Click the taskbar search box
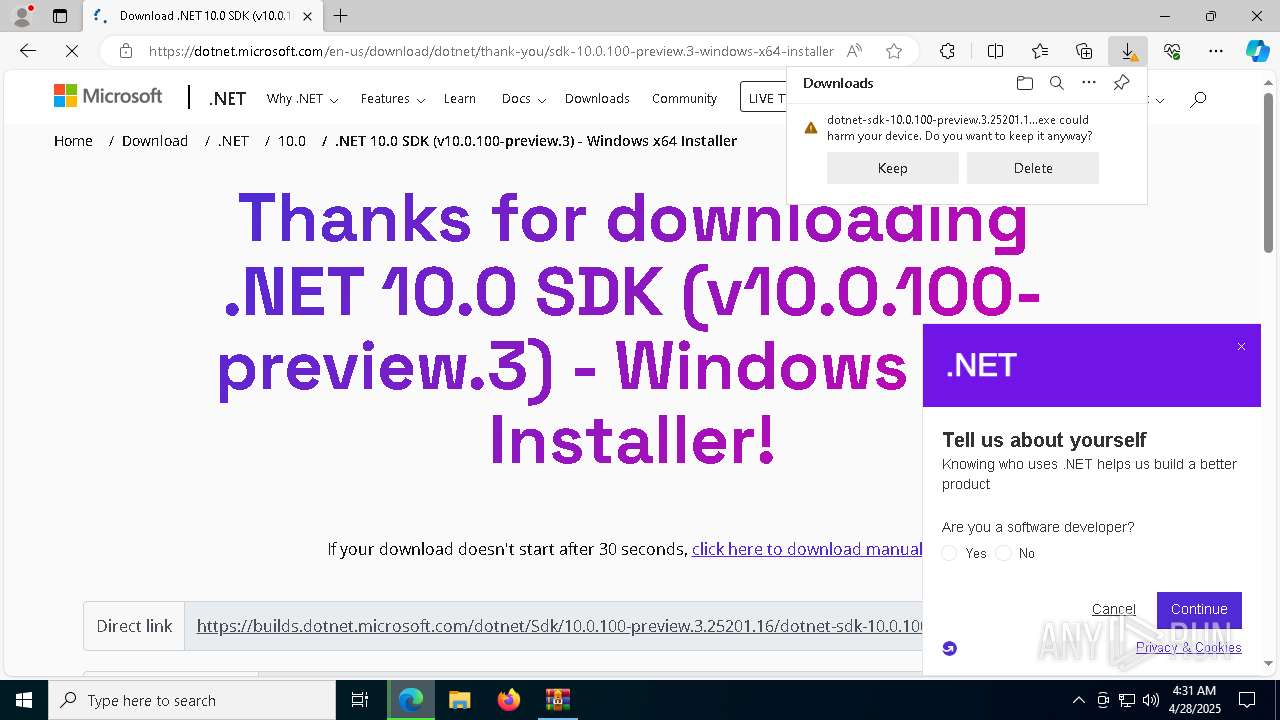1280x720 pixels. [192, 700]
